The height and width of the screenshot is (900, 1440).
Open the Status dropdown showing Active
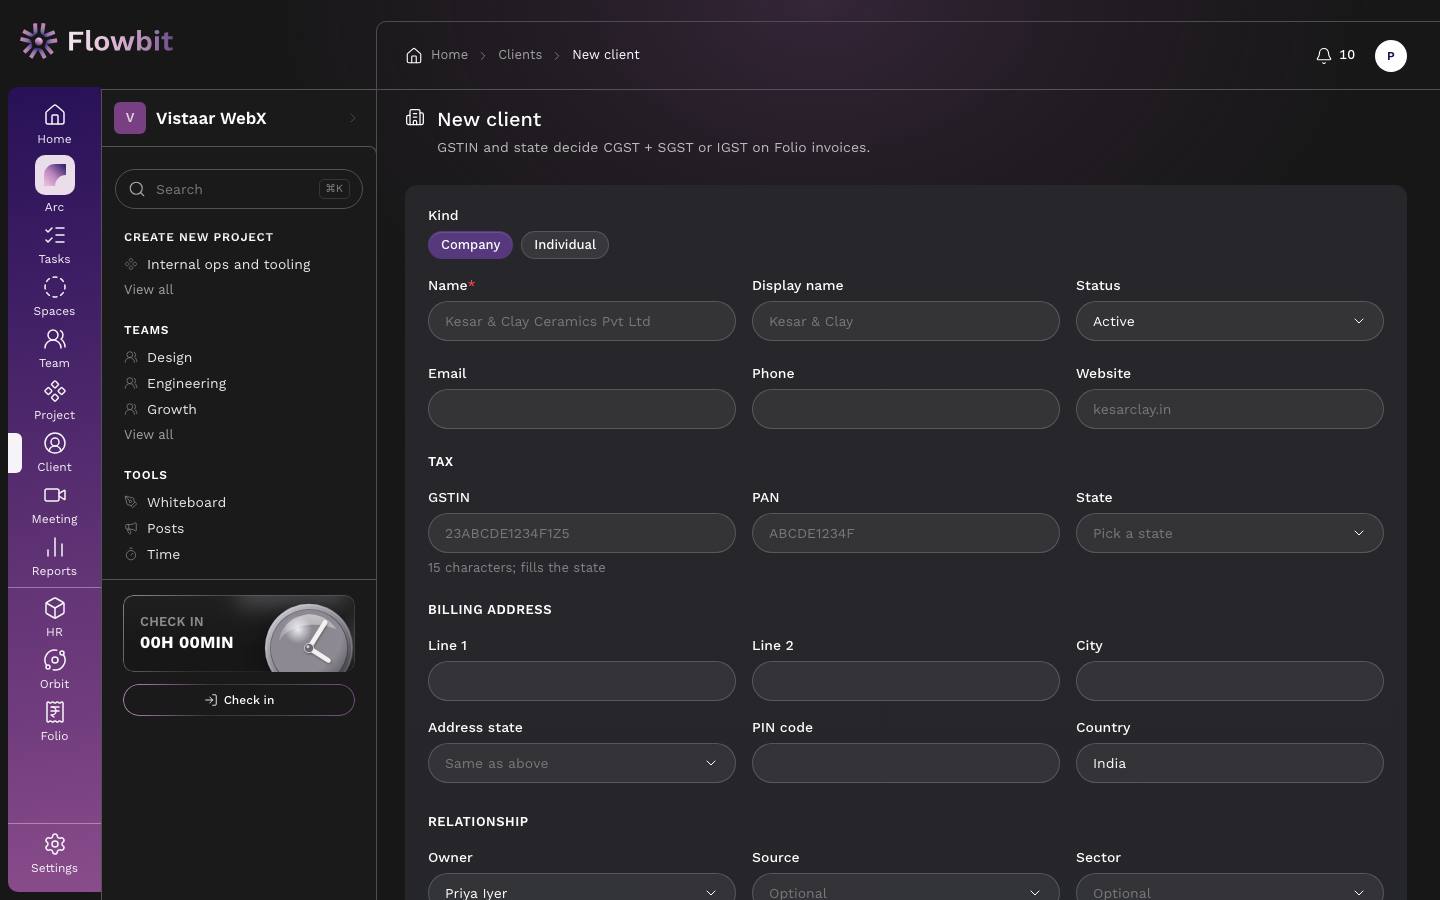pos(1229,321)
